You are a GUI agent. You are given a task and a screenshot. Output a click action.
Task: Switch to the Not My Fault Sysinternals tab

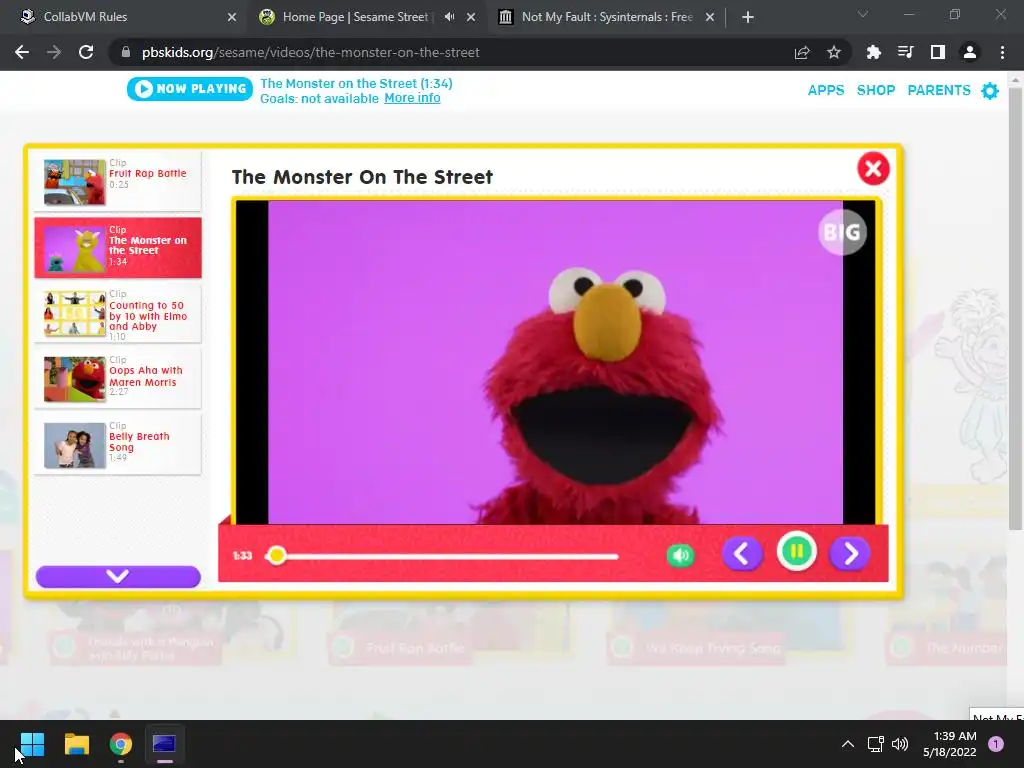tap(607, 17)
